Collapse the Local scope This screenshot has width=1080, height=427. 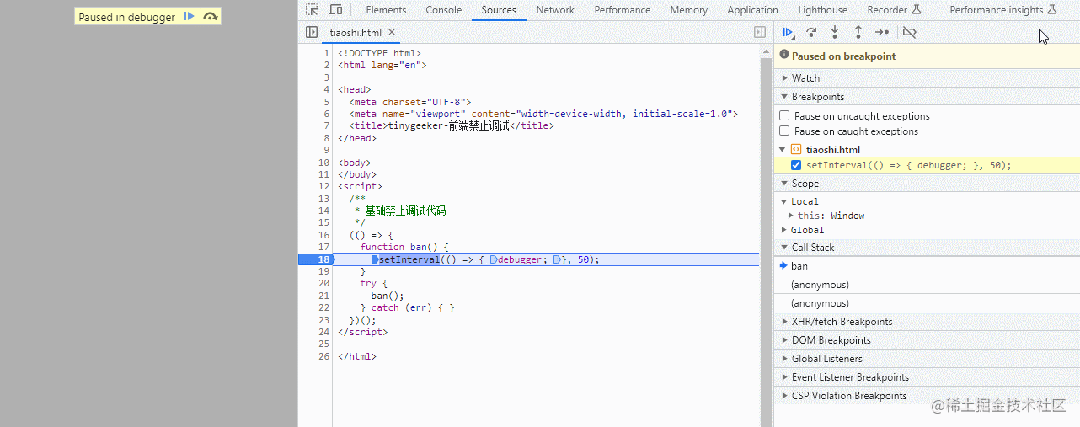(x=784, y=202)
